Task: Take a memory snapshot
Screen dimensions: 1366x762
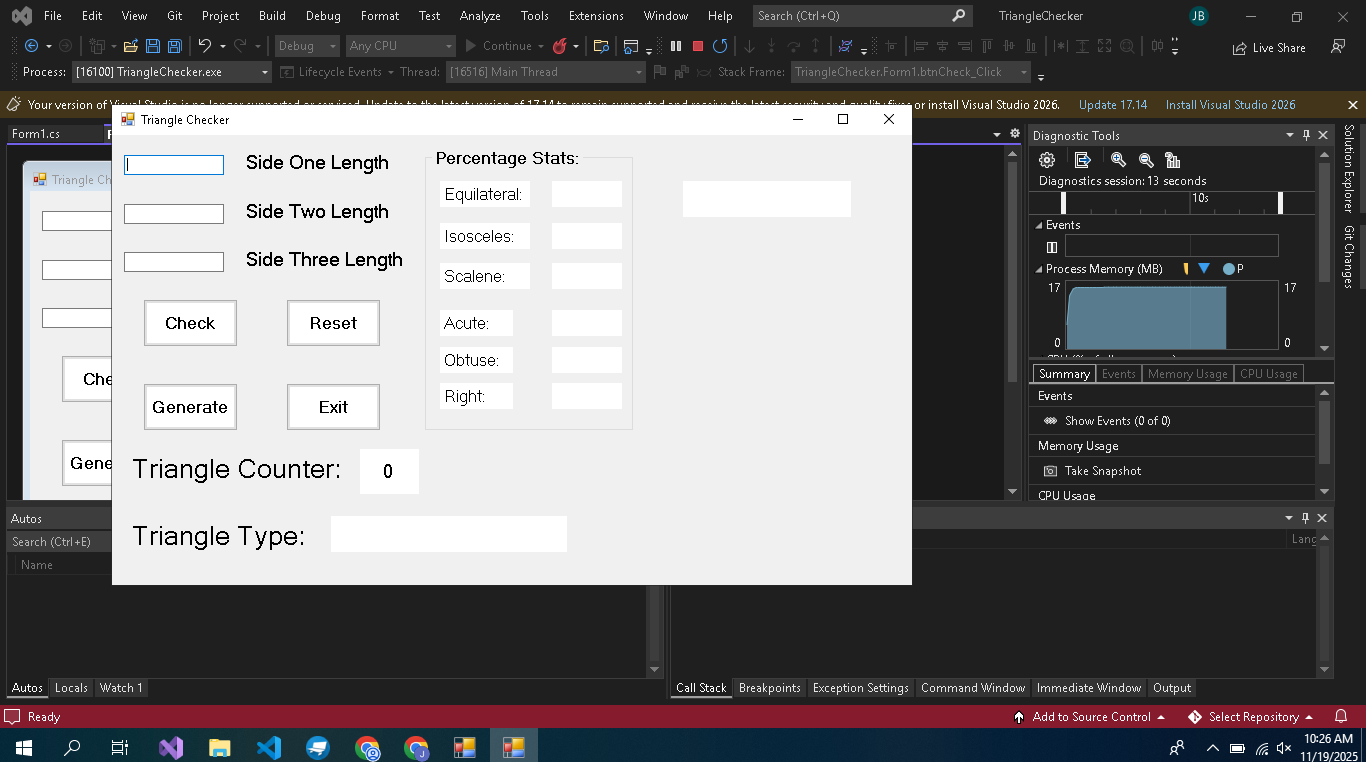Action: click(1102, 471)
